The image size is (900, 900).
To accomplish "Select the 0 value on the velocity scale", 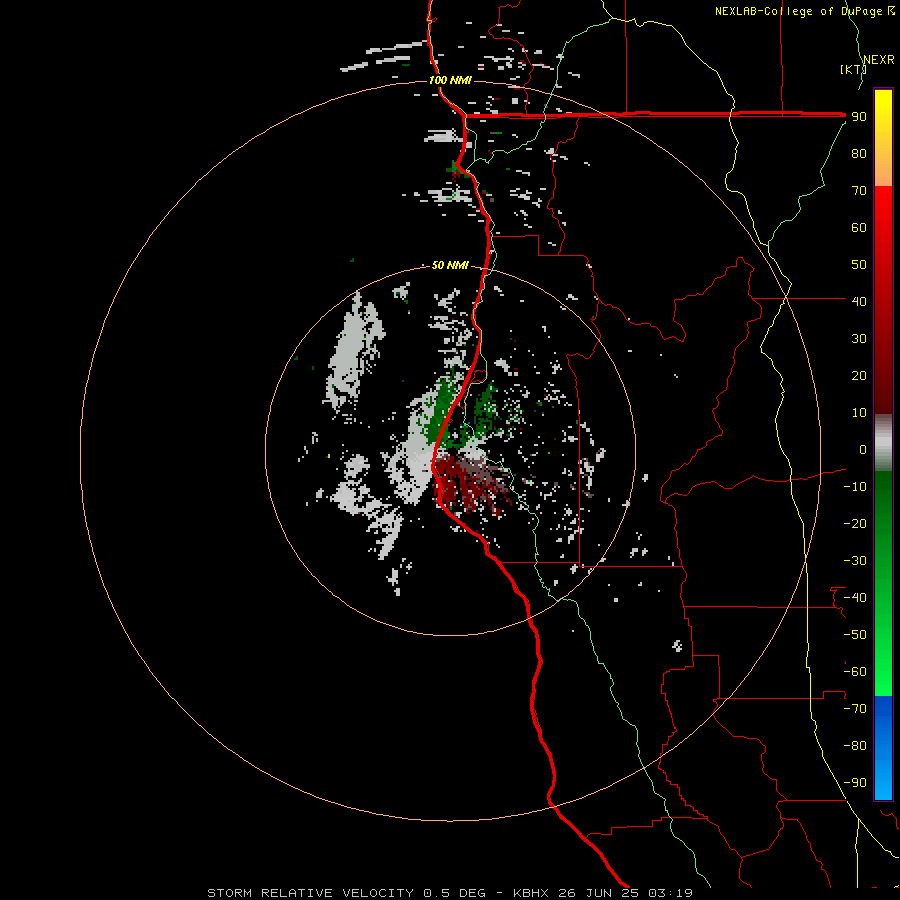I will [863, 449].
